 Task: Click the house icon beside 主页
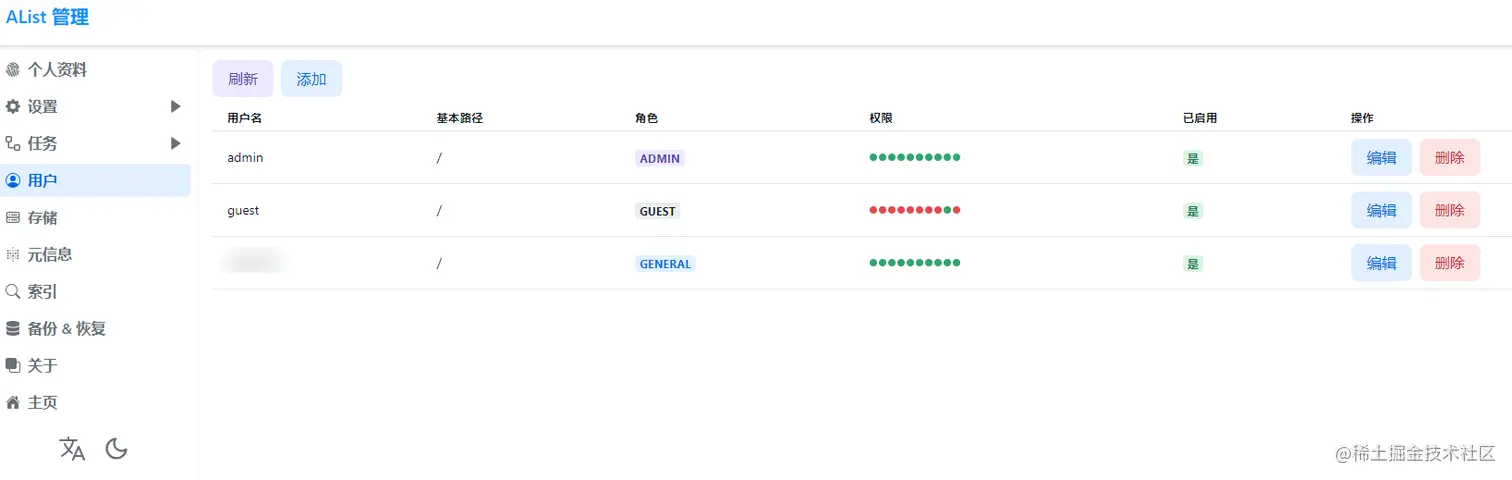click(13, 403)
